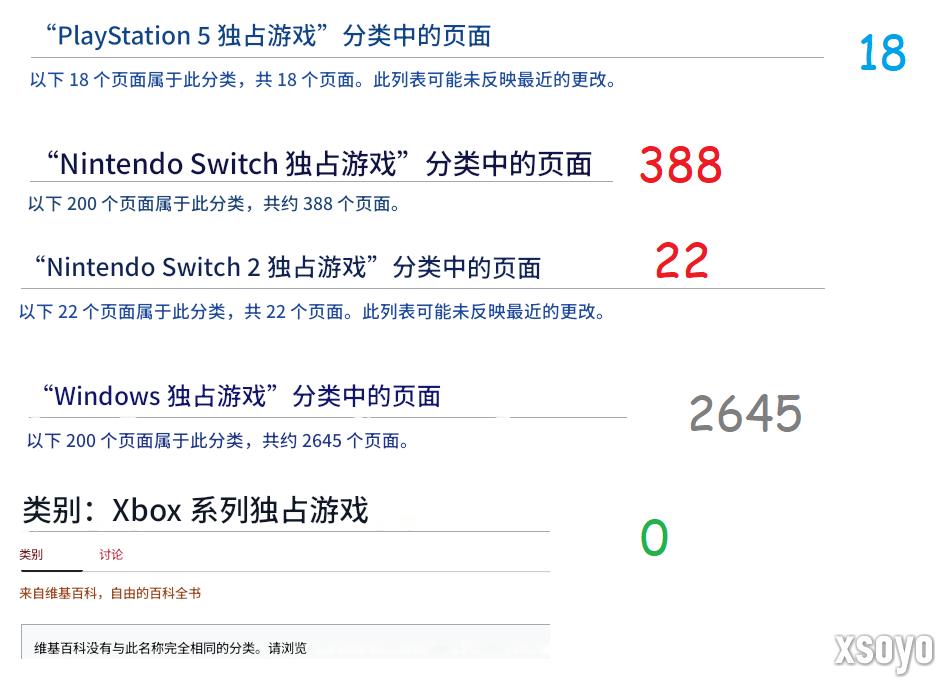Screen dimensions: 948x683
Task: Click the large red number 388
Action: [x=680, y=165]
